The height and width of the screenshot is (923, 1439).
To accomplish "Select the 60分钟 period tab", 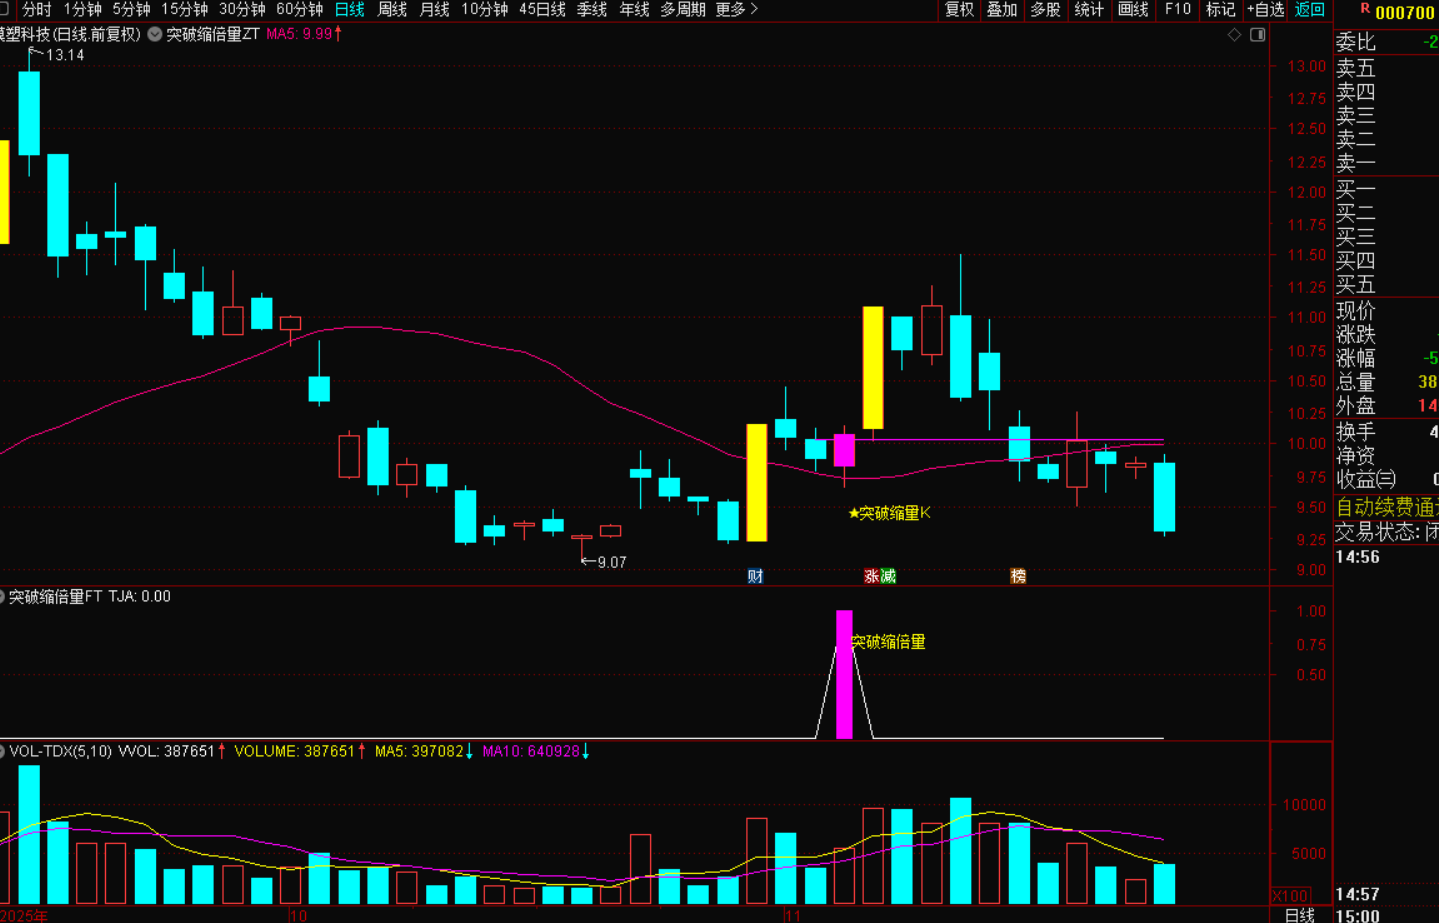I will coord(299,9).
